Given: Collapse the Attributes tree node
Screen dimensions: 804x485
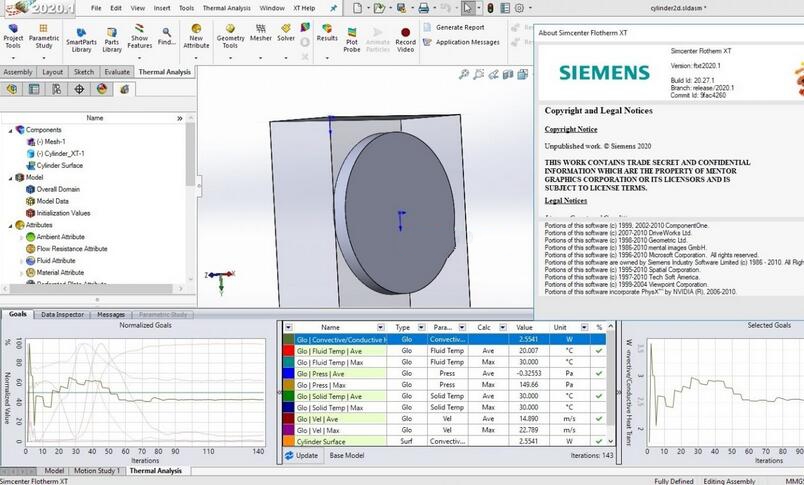Looking at the screenshot, I should pyautogui.click(x=10, y=226).
